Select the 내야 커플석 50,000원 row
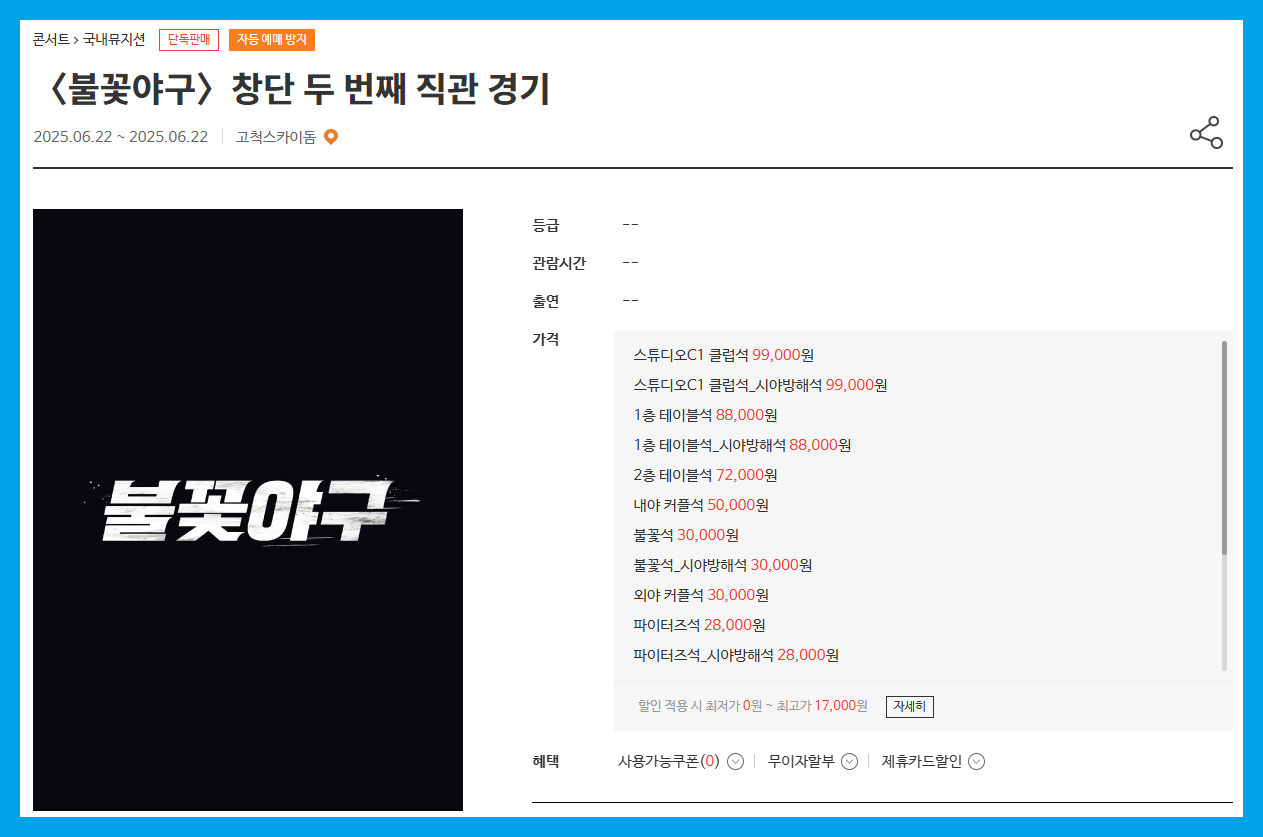Image resolution: width=1263 pixels, height=837 pixels. tap(701, 505)
